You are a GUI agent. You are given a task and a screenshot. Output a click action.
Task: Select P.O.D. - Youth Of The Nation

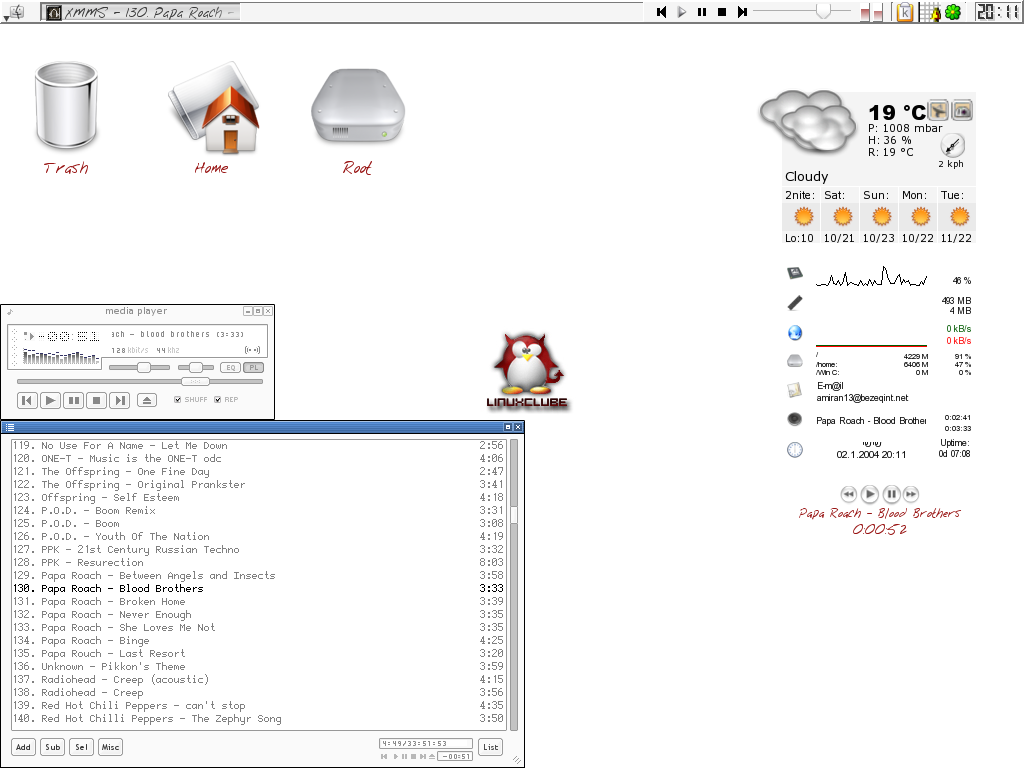coord(258,536)
